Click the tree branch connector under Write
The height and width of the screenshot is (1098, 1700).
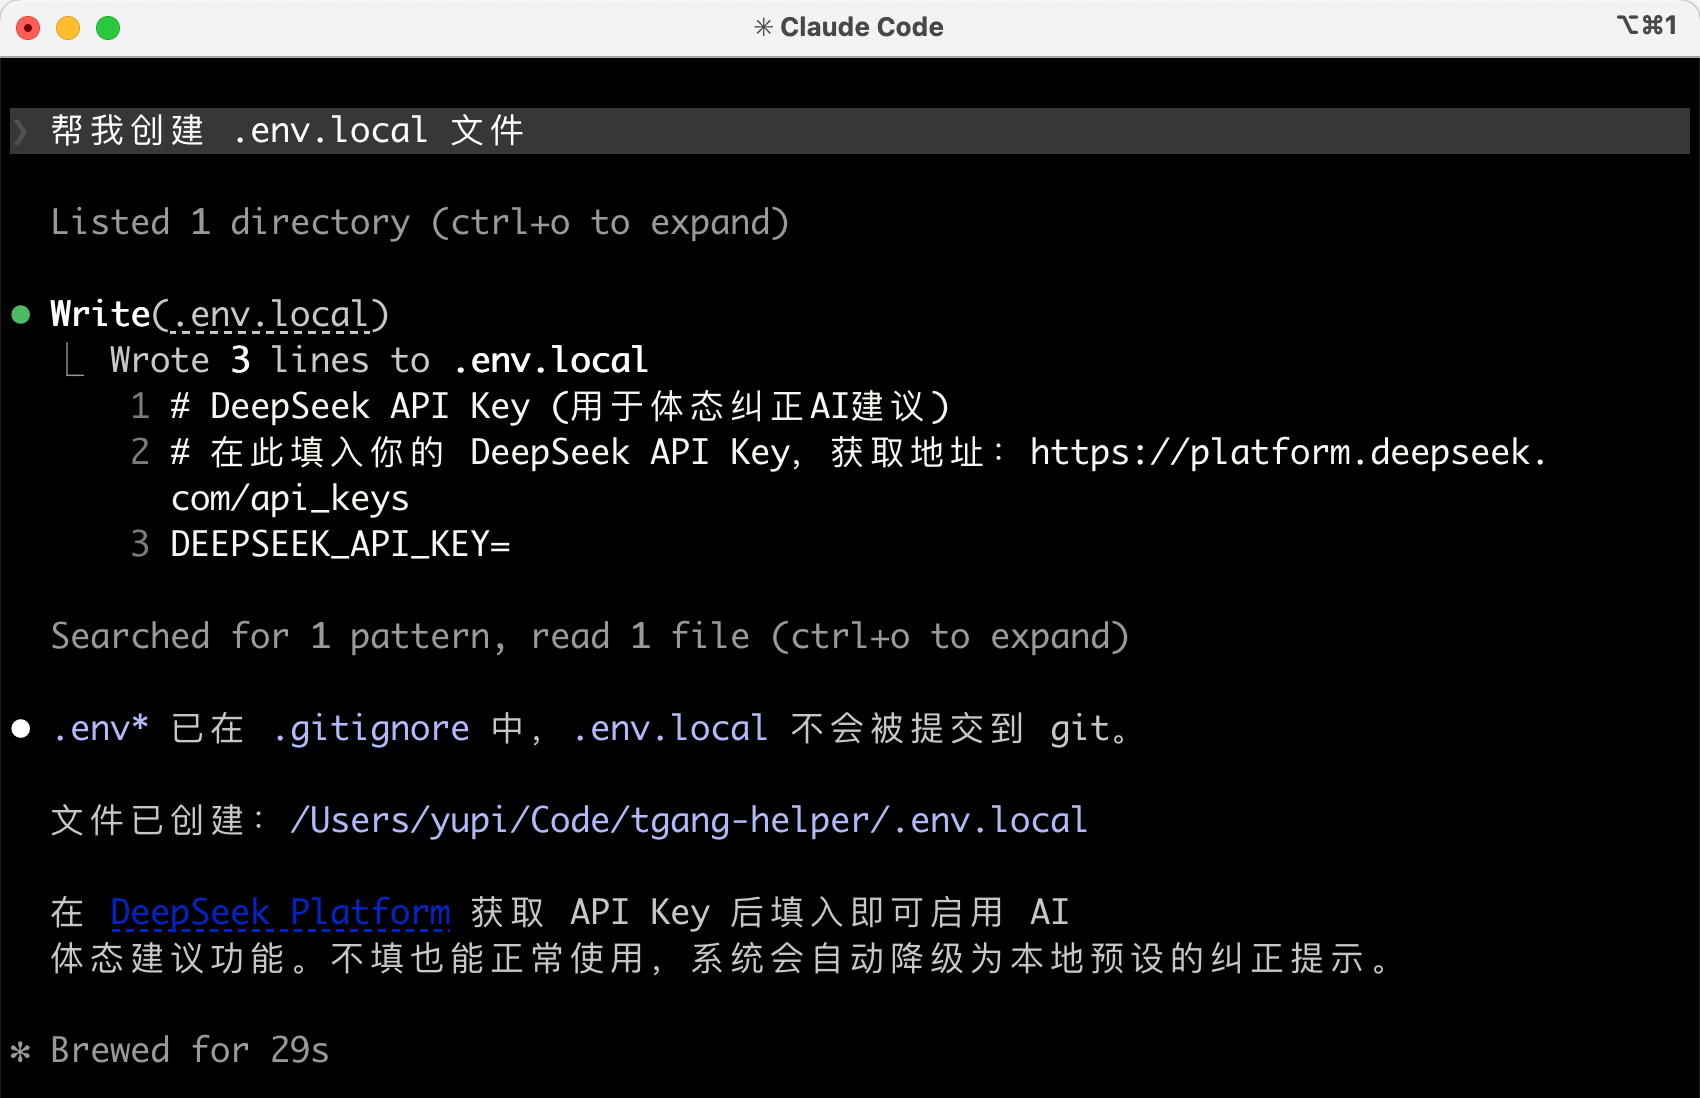pos(74,360)
